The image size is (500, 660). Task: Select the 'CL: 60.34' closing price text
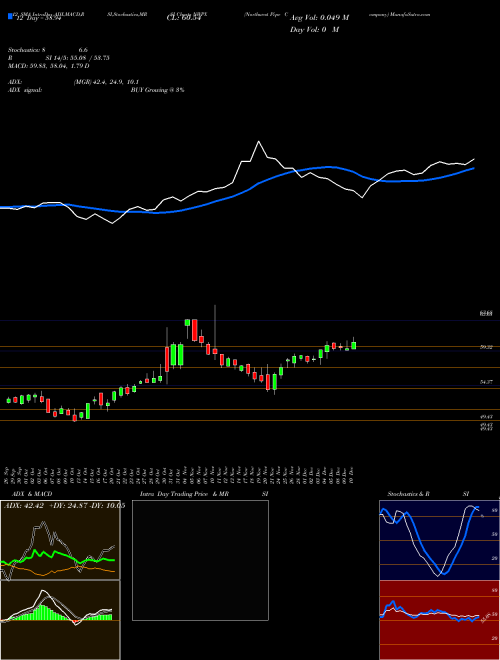click(x=183, y=19)
